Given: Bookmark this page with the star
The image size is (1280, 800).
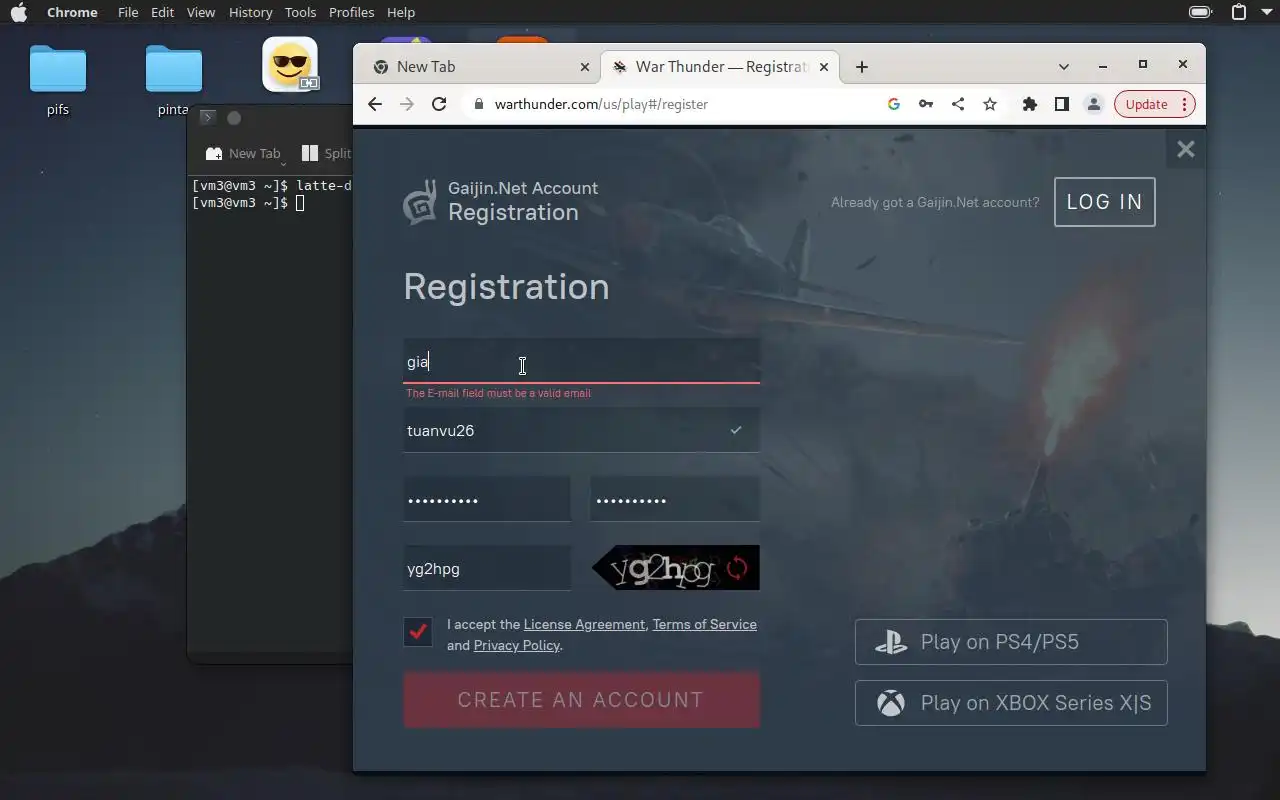Looking at the screenshot, I should (x=990, y=104).
